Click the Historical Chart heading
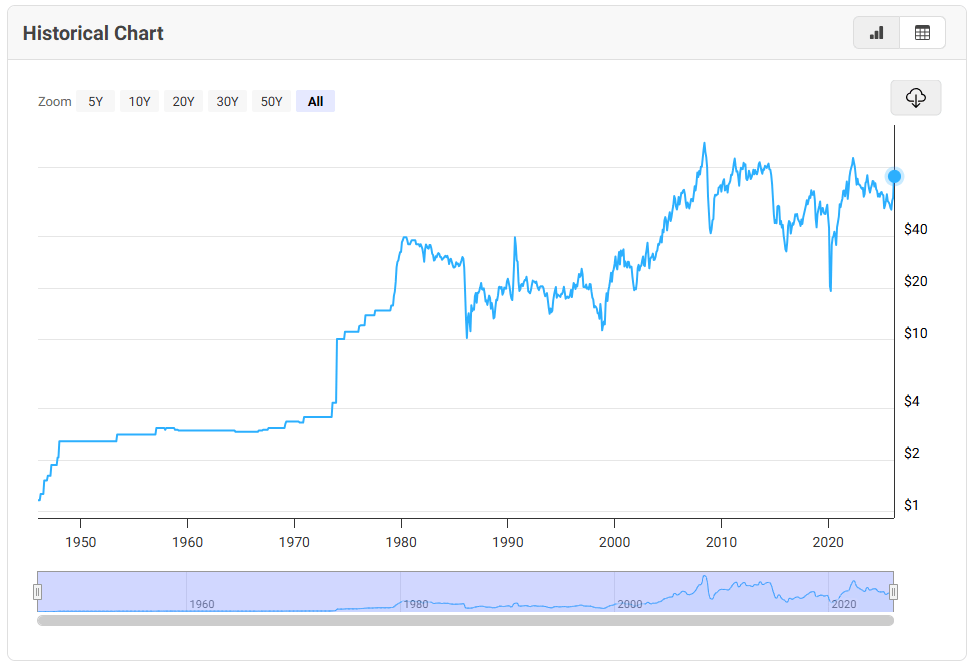 point(93,33)
